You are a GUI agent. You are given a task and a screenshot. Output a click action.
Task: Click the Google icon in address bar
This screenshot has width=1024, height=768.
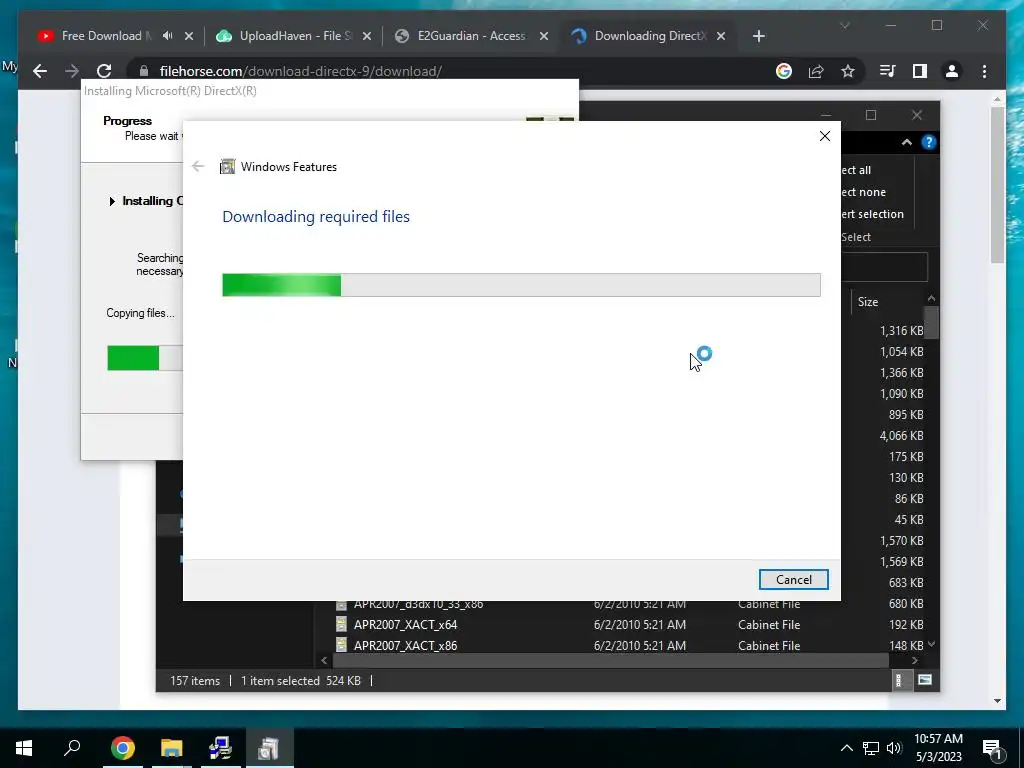click(x=784, y=71)
